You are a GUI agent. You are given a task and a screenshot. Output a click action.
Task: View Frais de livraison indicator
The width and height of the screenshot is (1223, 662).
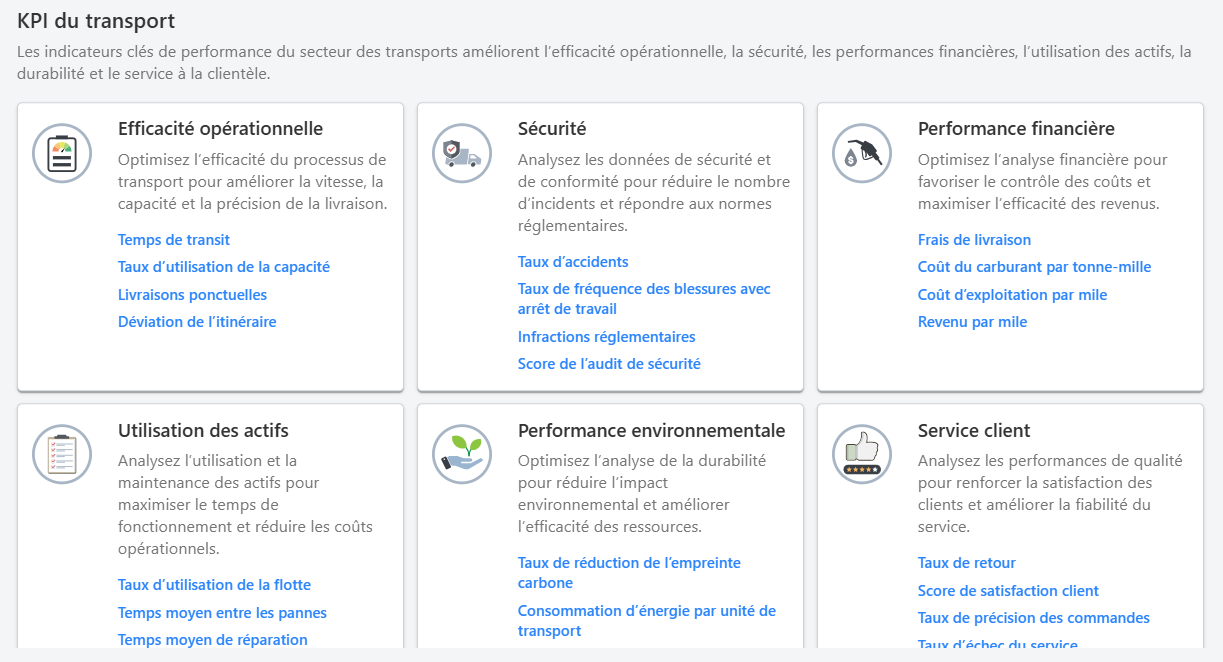pos(974,239)
